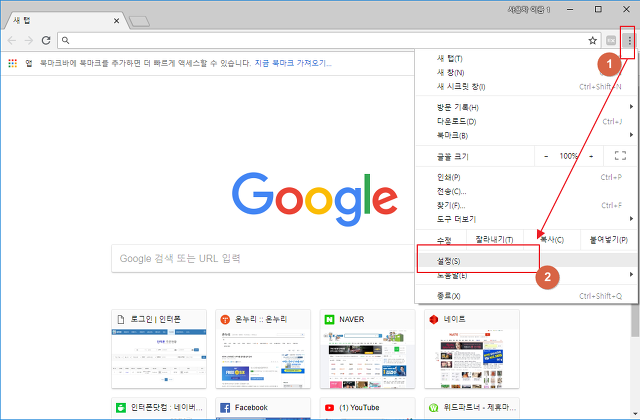The width and height of the screenshot is (640, 420).
Task: Select 전송(C)... from the menu
Action: click(x=527, y=191)
